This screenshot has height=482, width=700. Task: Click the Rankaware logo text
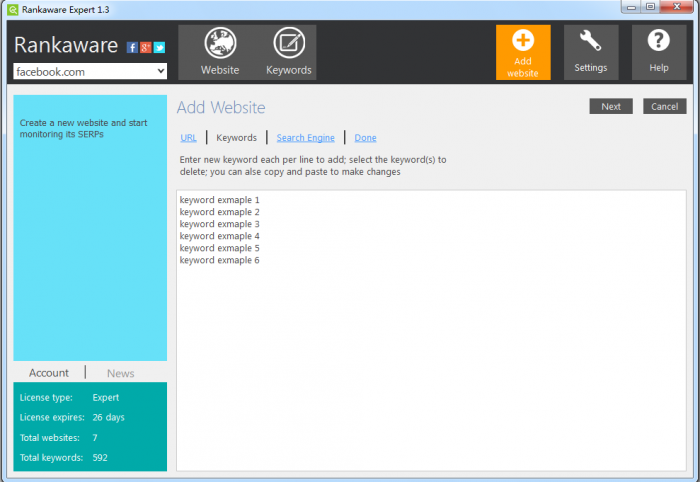click(66, 45)
